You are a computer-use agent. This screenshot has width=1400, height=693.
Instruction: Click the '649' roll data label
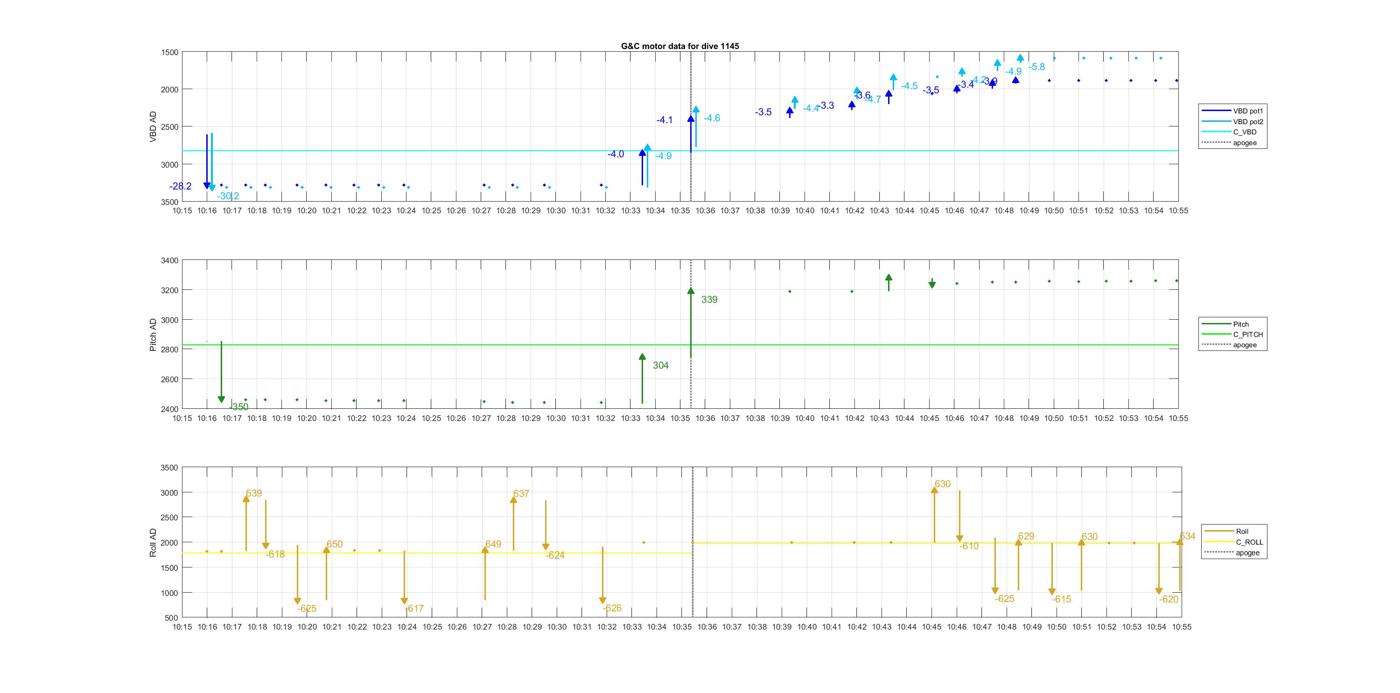[x=493, y=544]
